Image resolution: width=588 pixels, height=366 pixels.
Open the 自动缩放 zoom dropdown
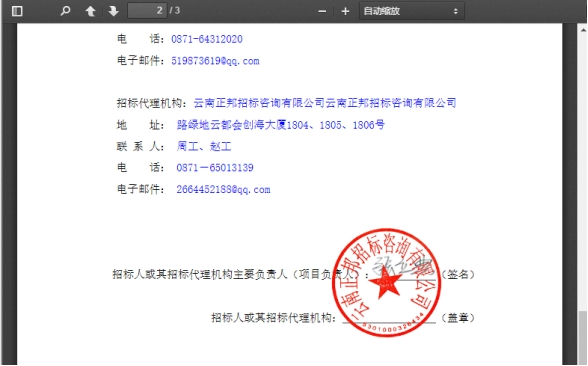pyautogui.click(x=412, y=11)
